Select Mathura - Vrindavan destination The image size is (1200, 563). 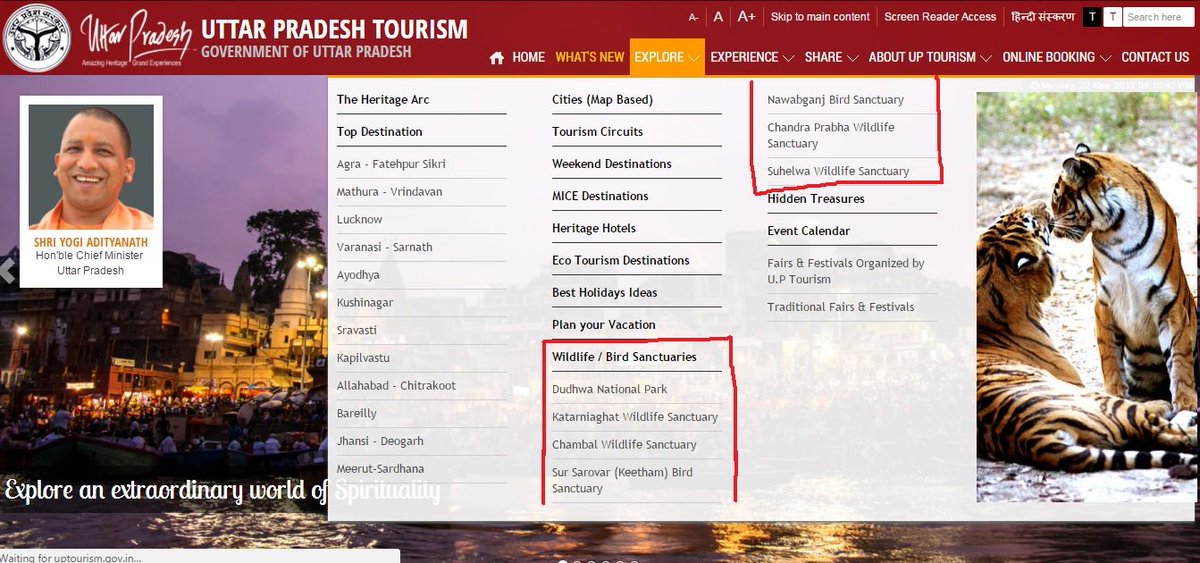[x=389, y=191]
